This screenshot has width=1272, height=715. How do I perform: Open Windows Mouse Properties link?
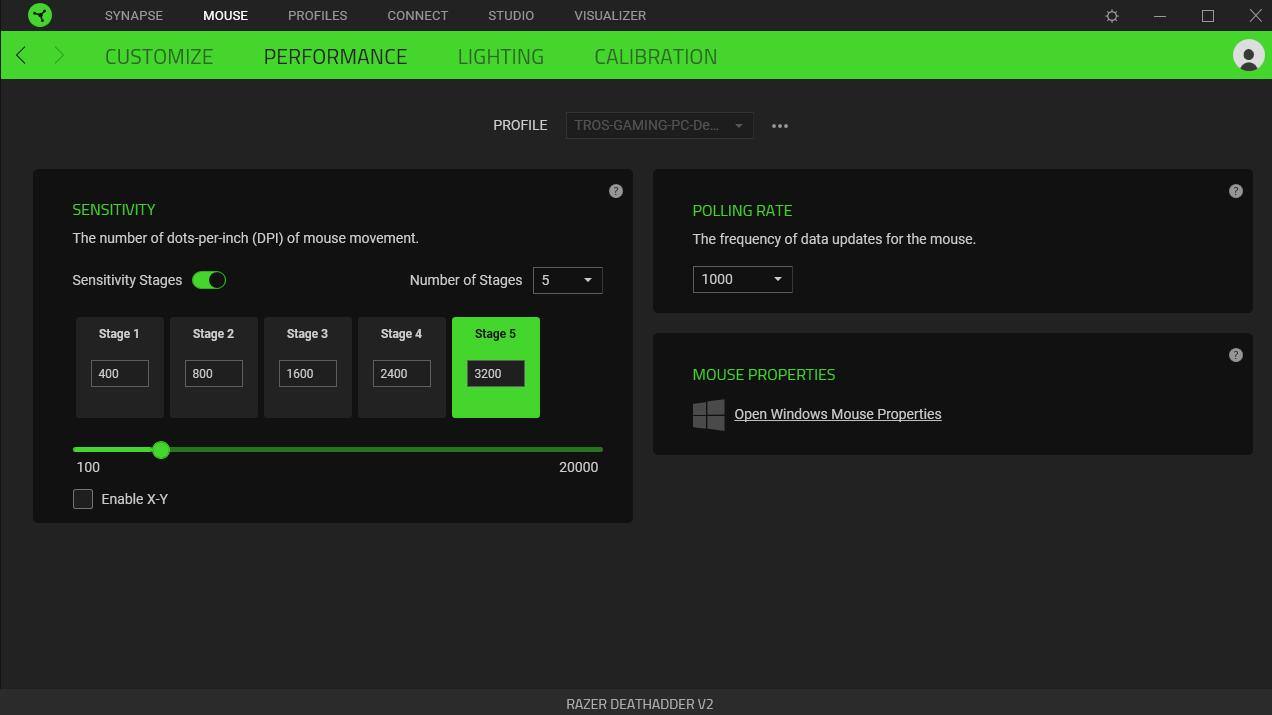point(837,414)
